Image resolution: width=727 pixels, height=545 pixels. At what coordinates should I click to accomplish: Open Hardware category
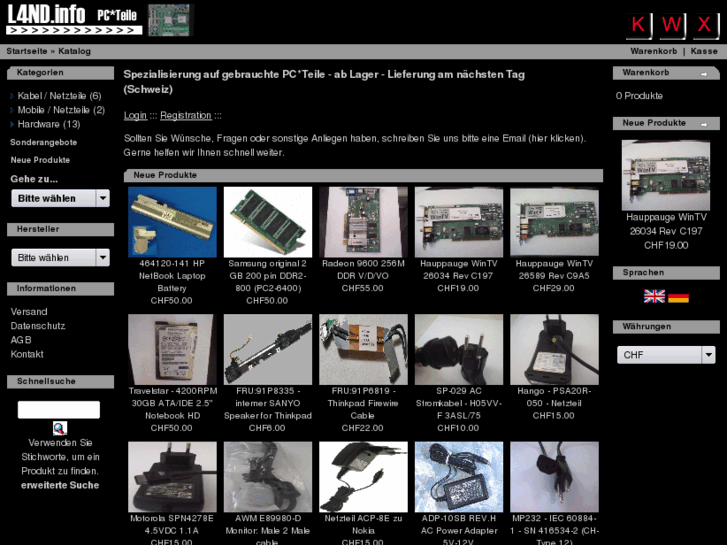[x=49, y=124]
